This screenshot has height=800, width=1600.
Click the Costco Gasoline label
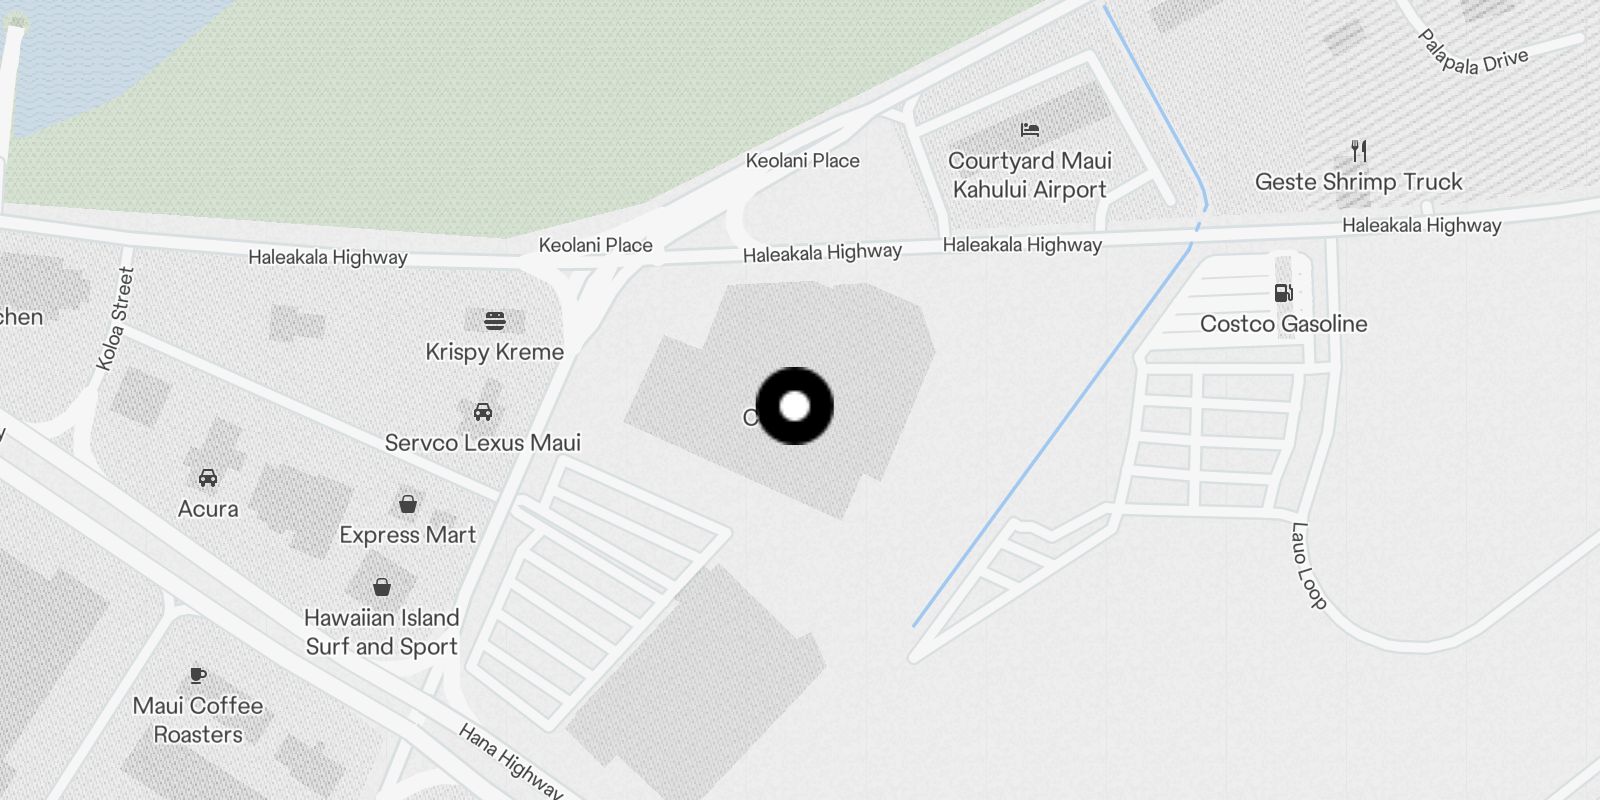[x=1284, y=324]
